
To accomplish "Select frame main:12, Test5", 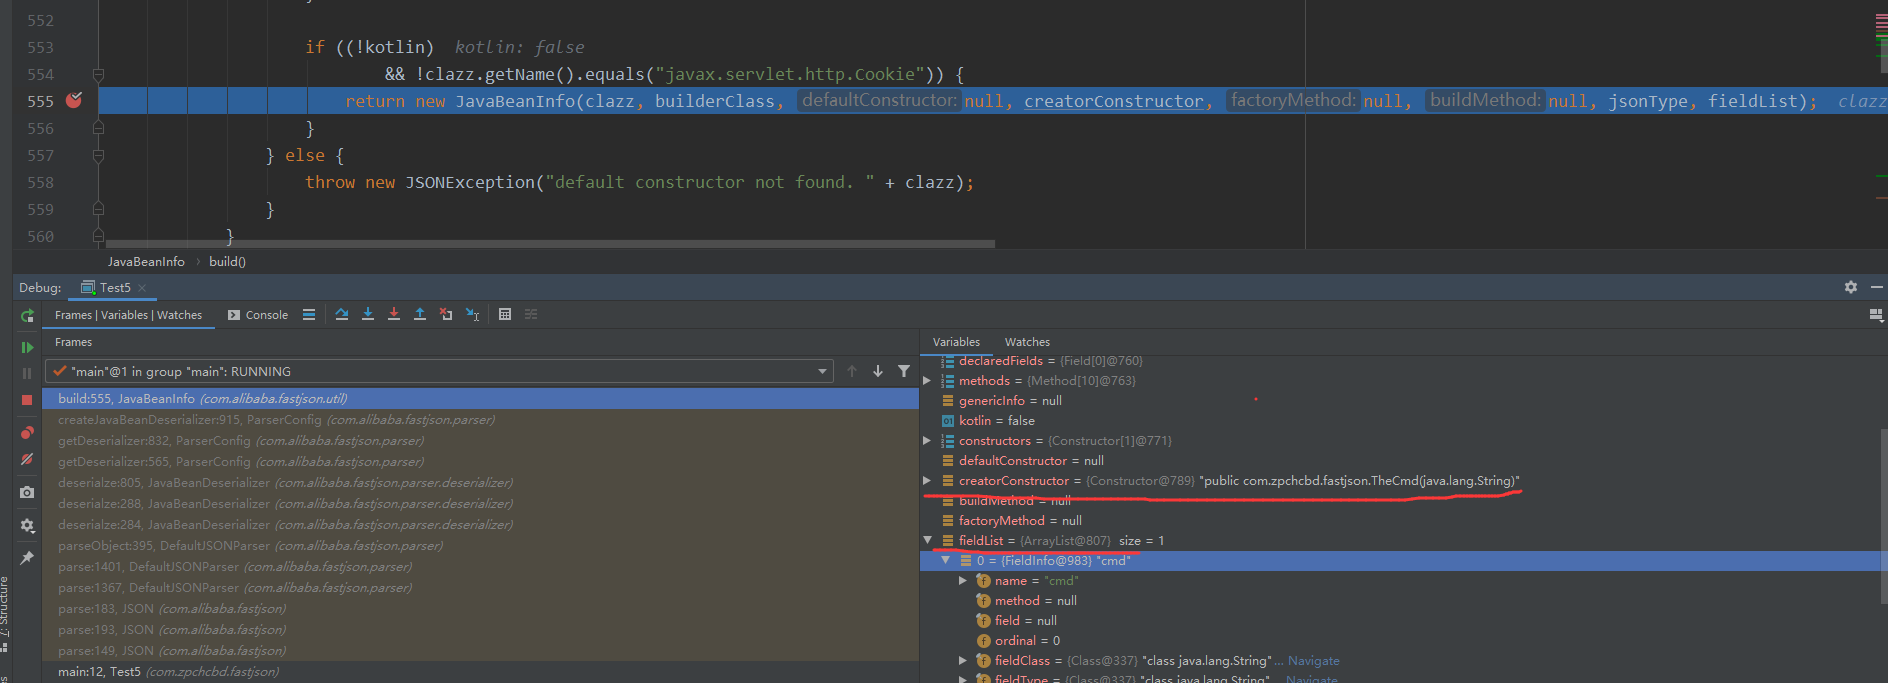I will [x=480, y=672].
